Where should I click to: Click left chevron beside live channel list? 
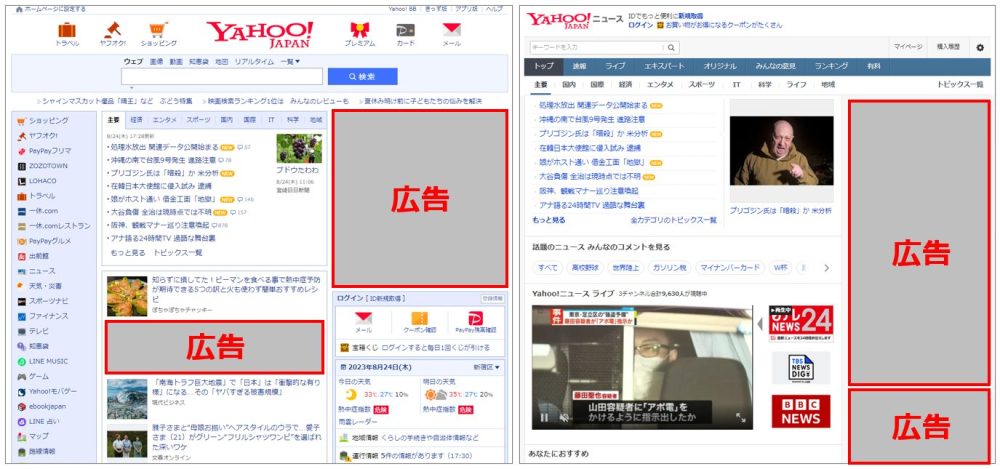pyautogui.click(x=760, y=324)
